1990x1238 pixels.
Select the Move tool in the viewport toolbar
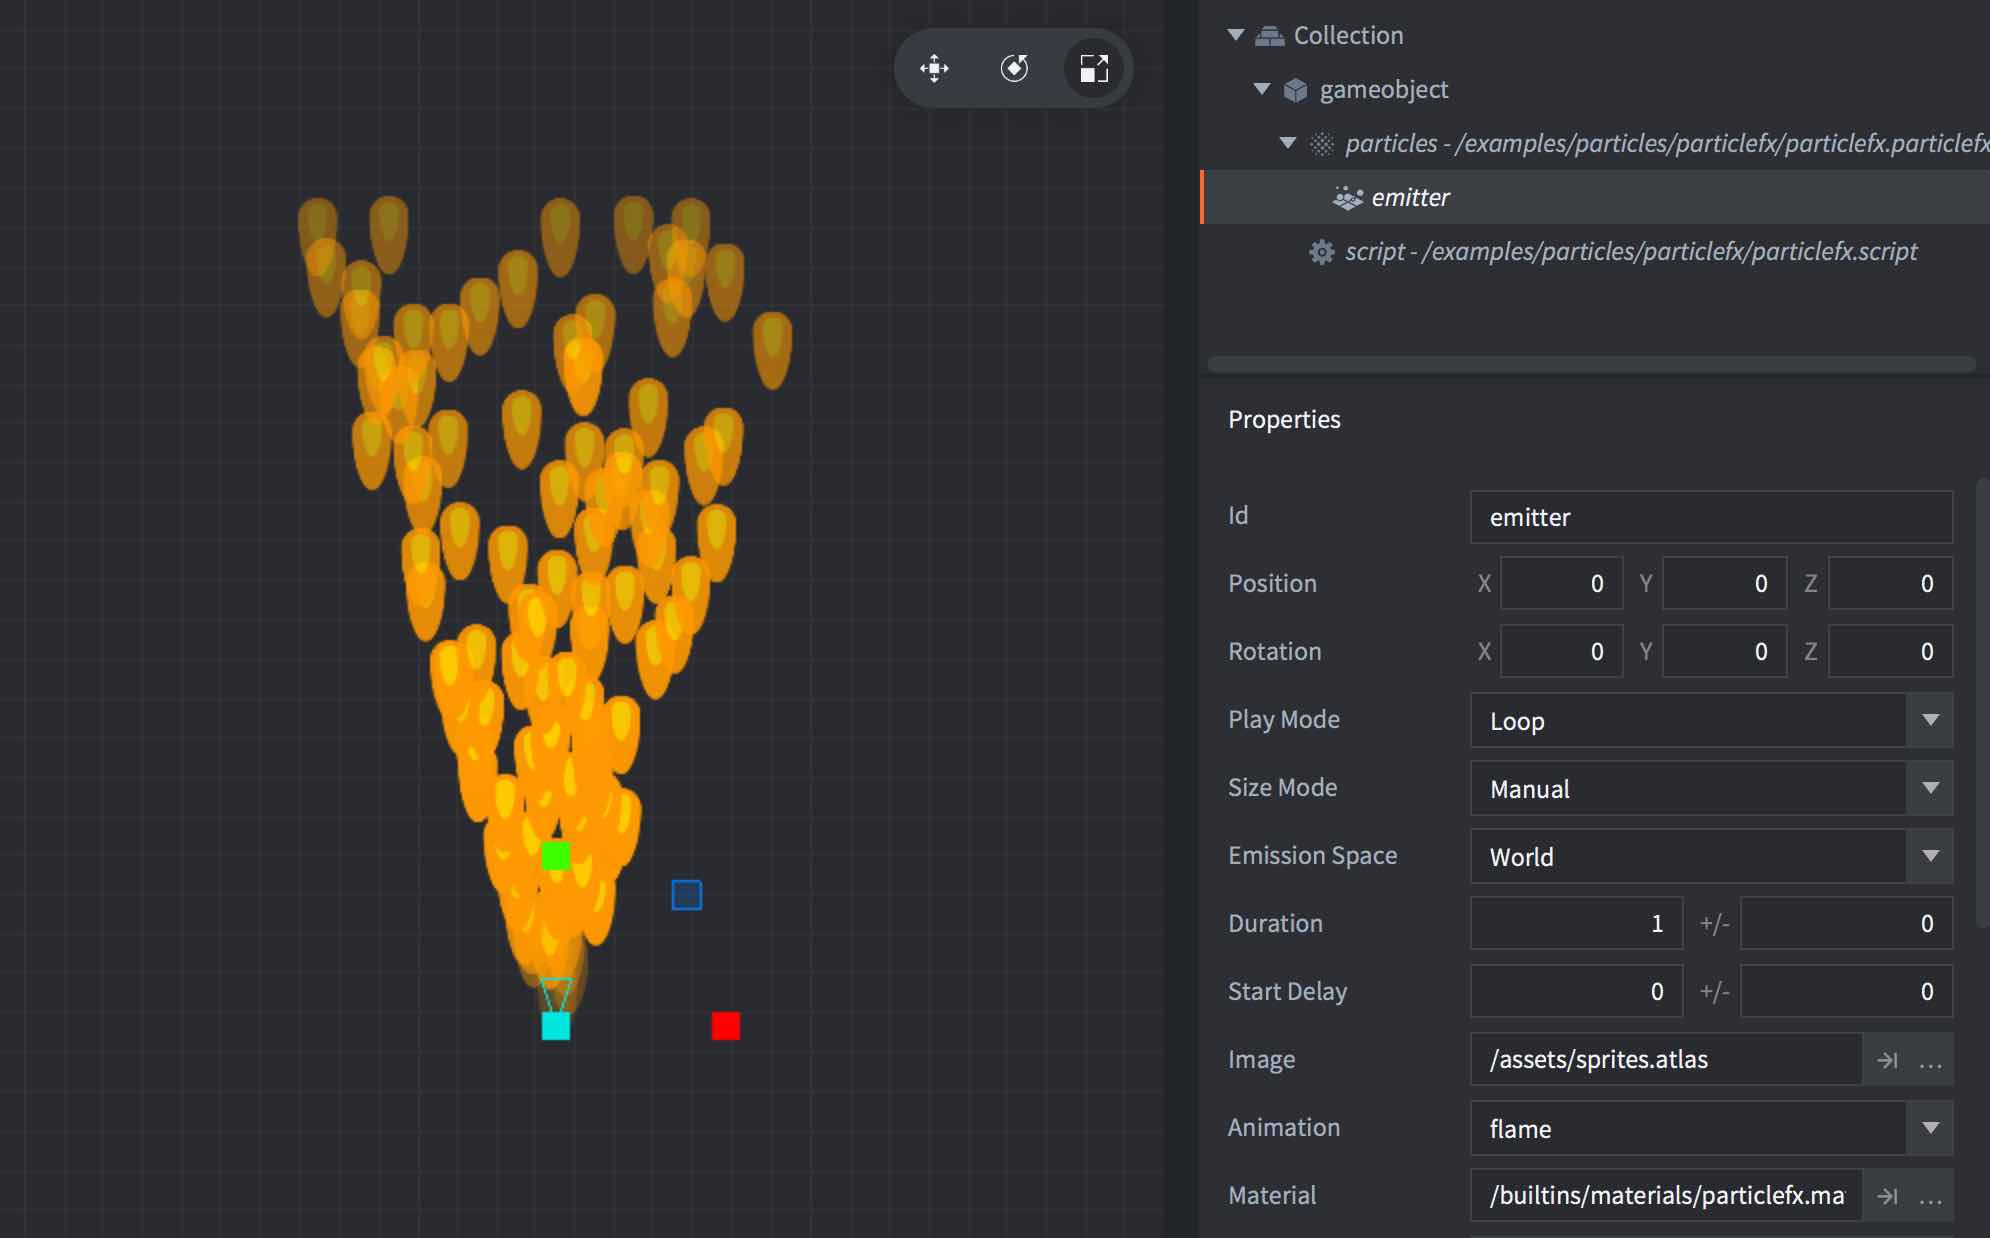point(935,68)
